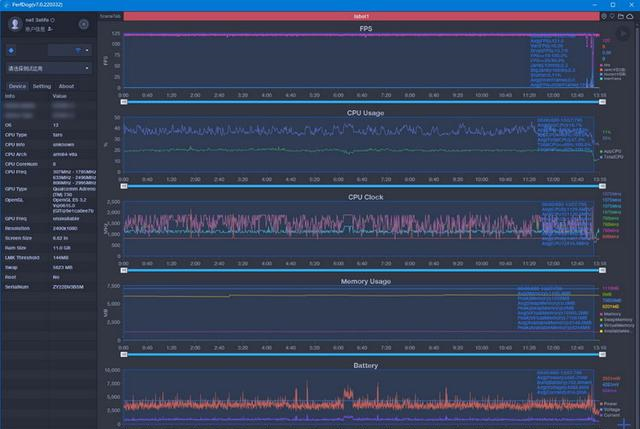
Task: Click the Swap row in device info
Action: coord(49,267)
